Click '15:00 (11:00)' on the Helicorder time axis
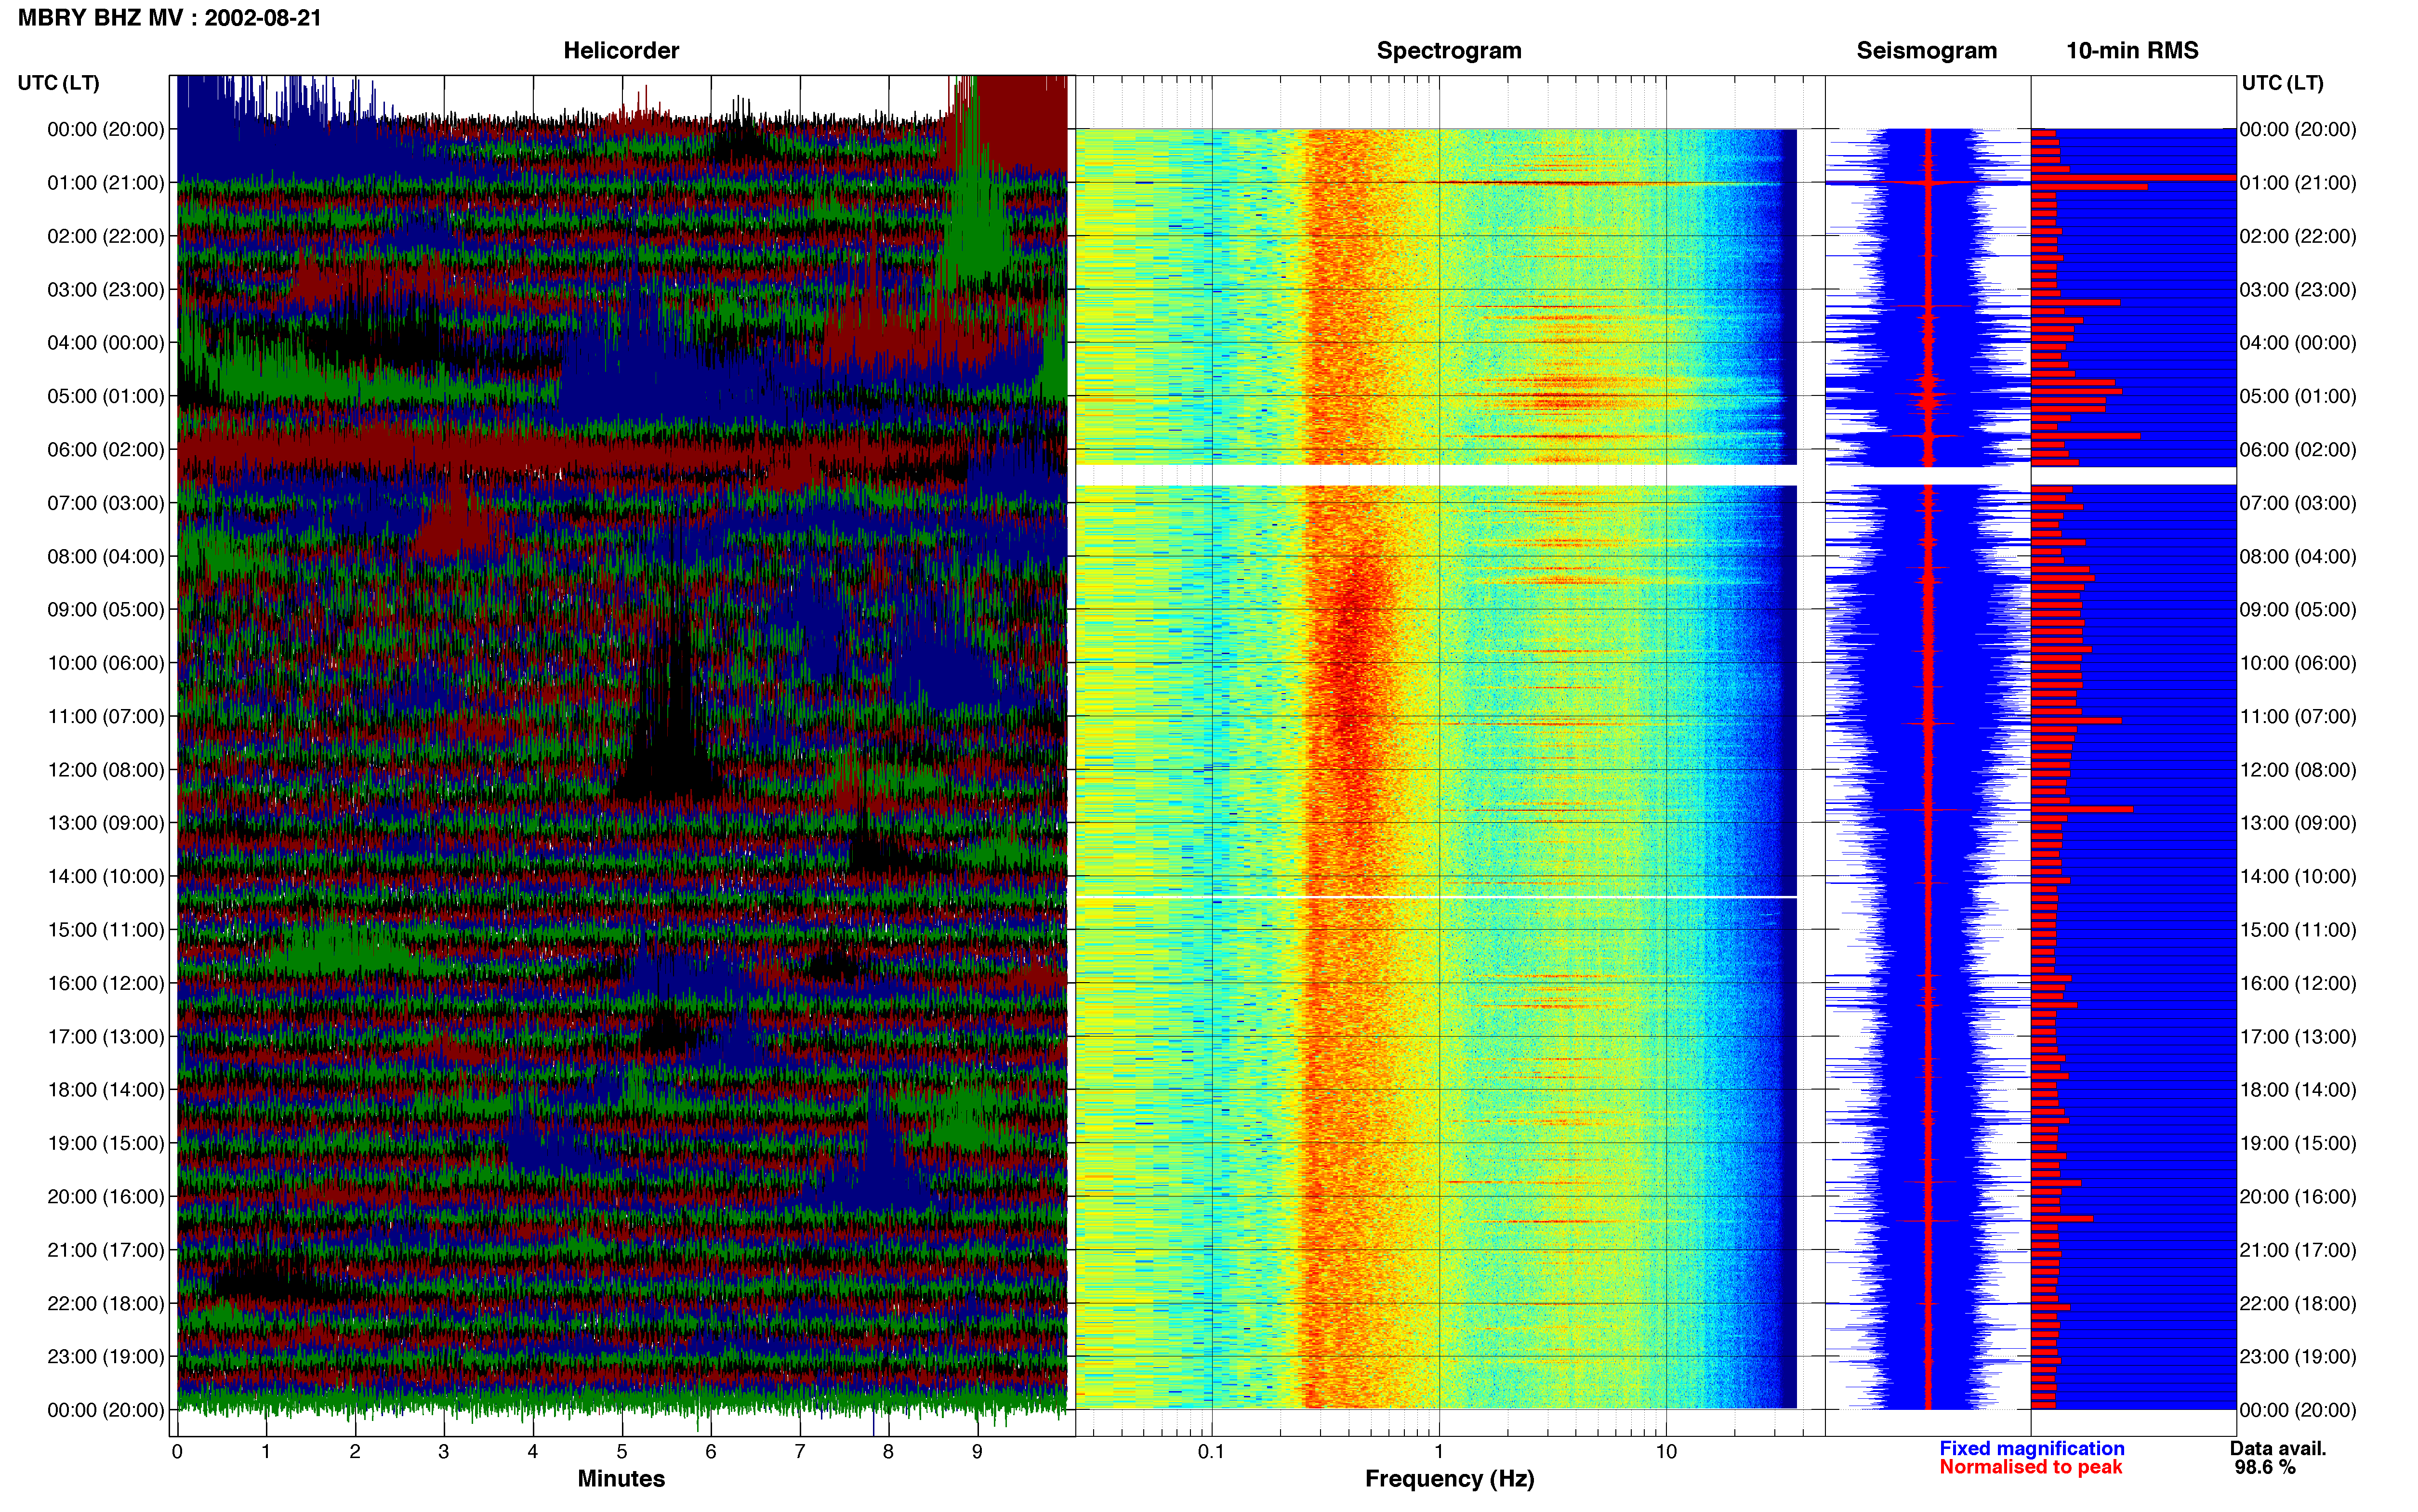 click(x=106, y=930)
